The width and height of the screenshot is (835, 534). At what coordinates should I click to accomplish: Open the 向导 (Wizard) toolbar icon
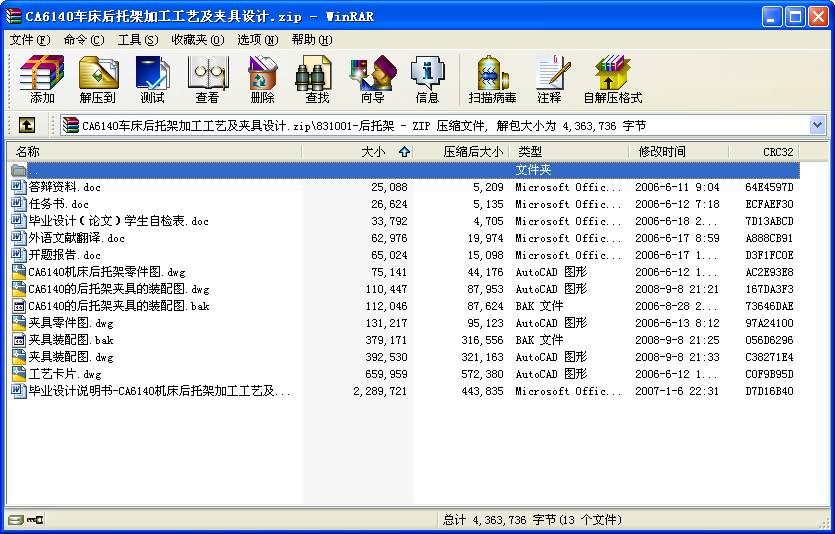point(372,79)
